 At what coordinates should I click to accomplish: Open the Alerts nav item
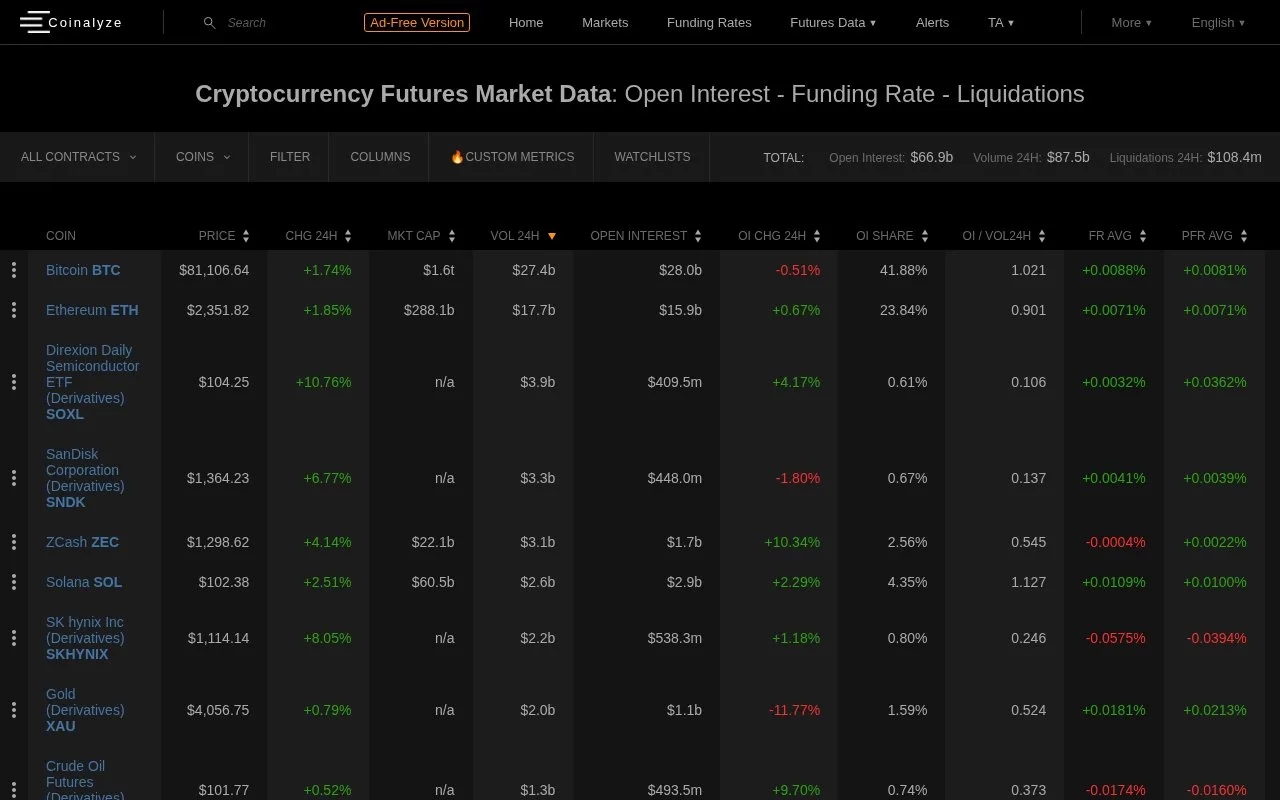coord(932,22)
